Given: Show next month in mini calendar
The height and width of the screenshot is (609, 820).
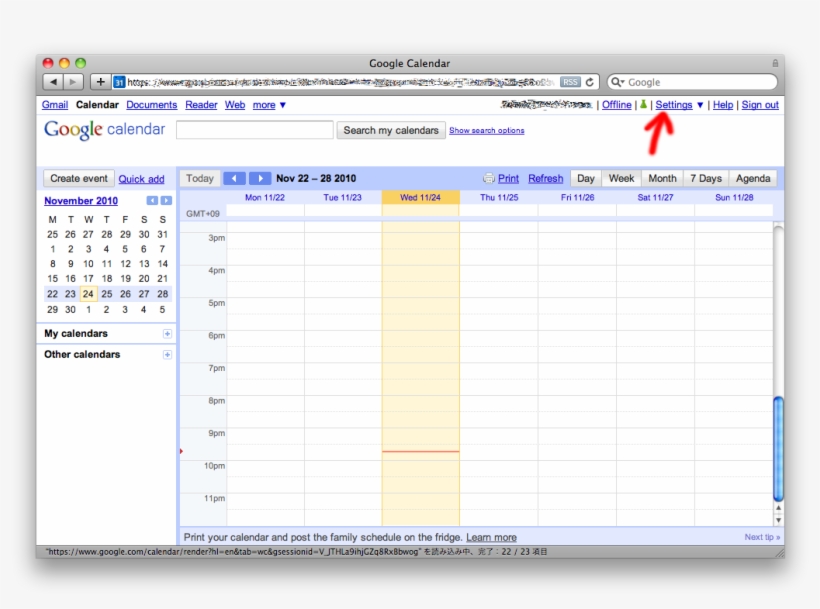Looking at the screenshot, I should [166, 201].
